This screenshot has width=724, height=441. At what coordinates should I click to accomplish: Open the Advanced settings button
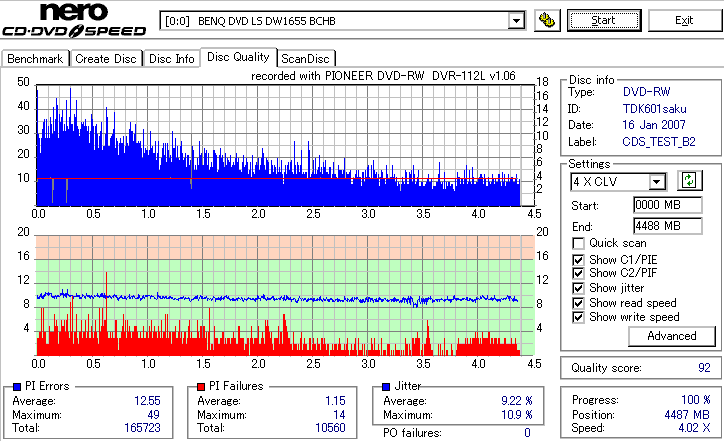click(671, 336)
